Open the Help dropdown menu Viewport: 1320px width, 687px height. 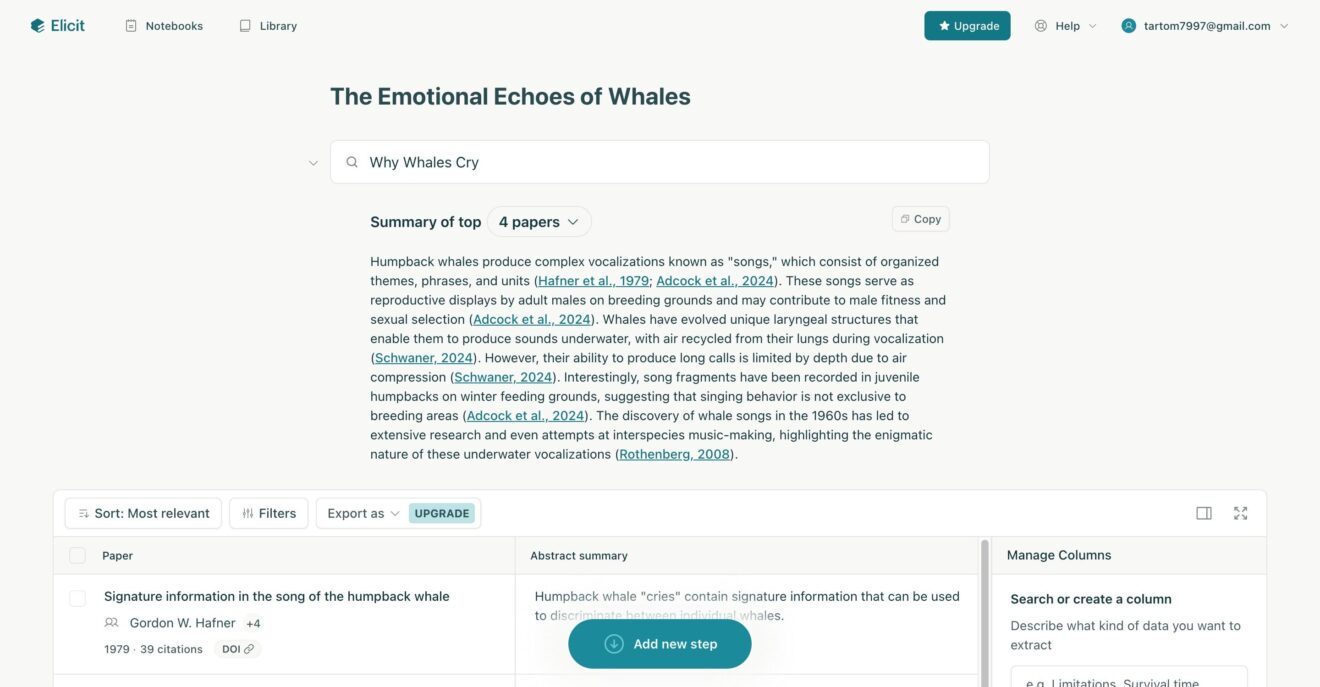tap(1065, 25)
